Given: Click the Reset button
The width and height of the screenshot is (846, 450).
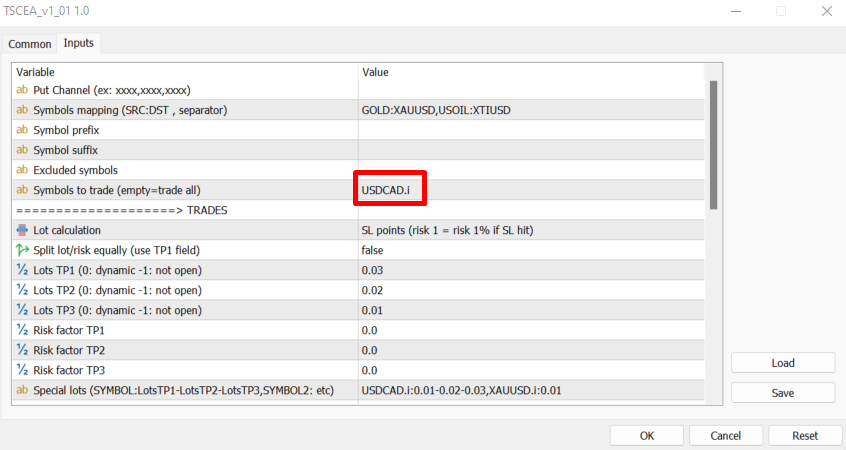Looking at the screenshot, I should point(804,436).
